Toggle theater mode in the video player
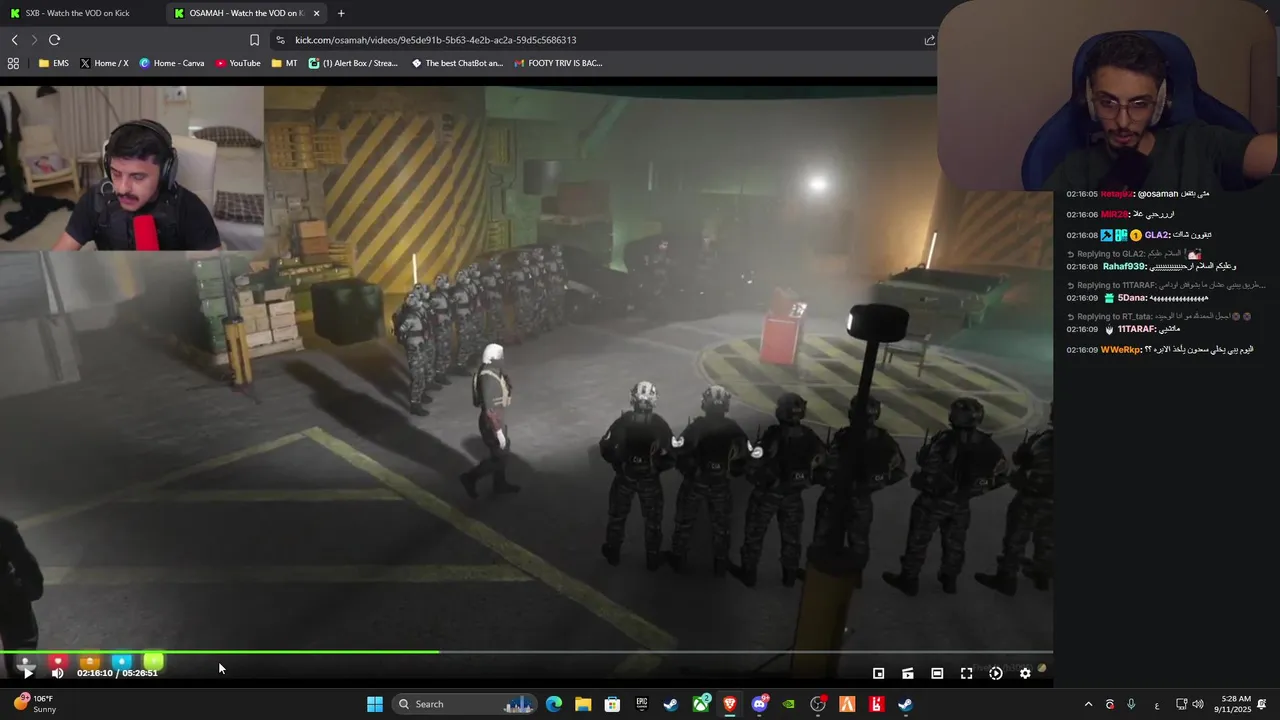The image size is (1280, 720). point(937,673)
